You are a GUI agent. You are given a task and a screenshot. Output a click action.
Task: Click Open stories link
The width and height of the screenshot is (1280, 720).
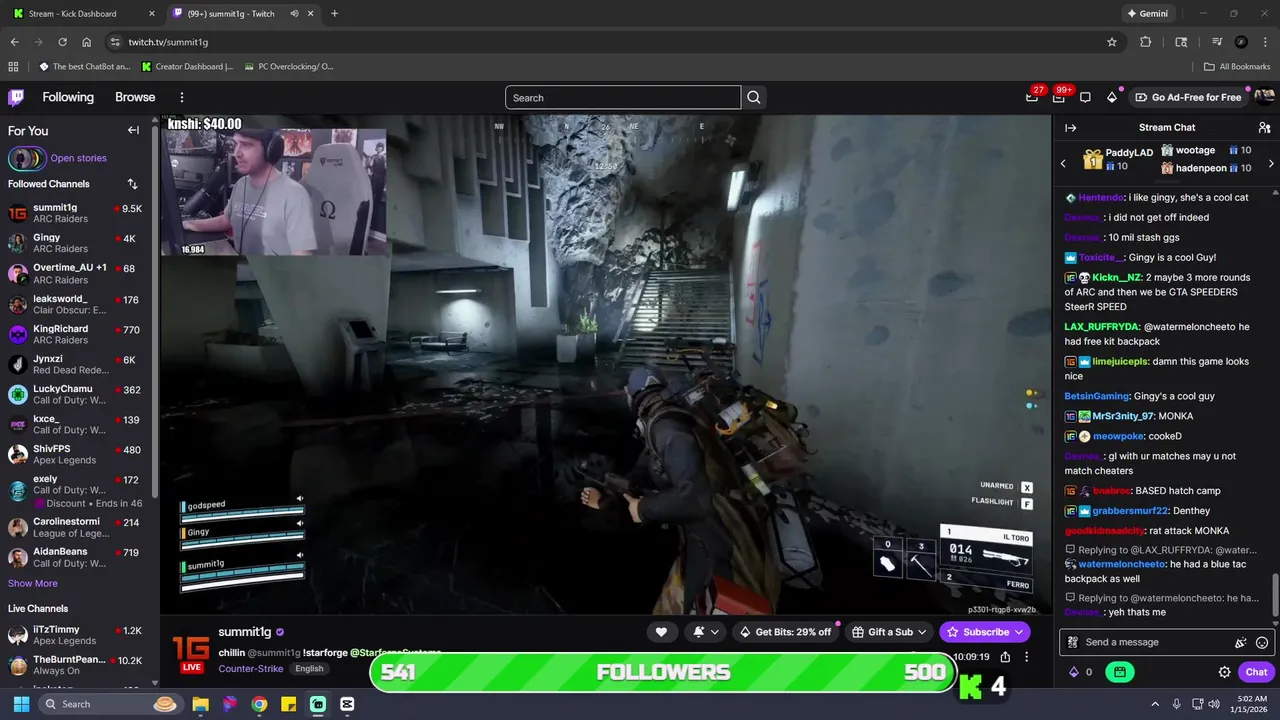tap(78, 158)
